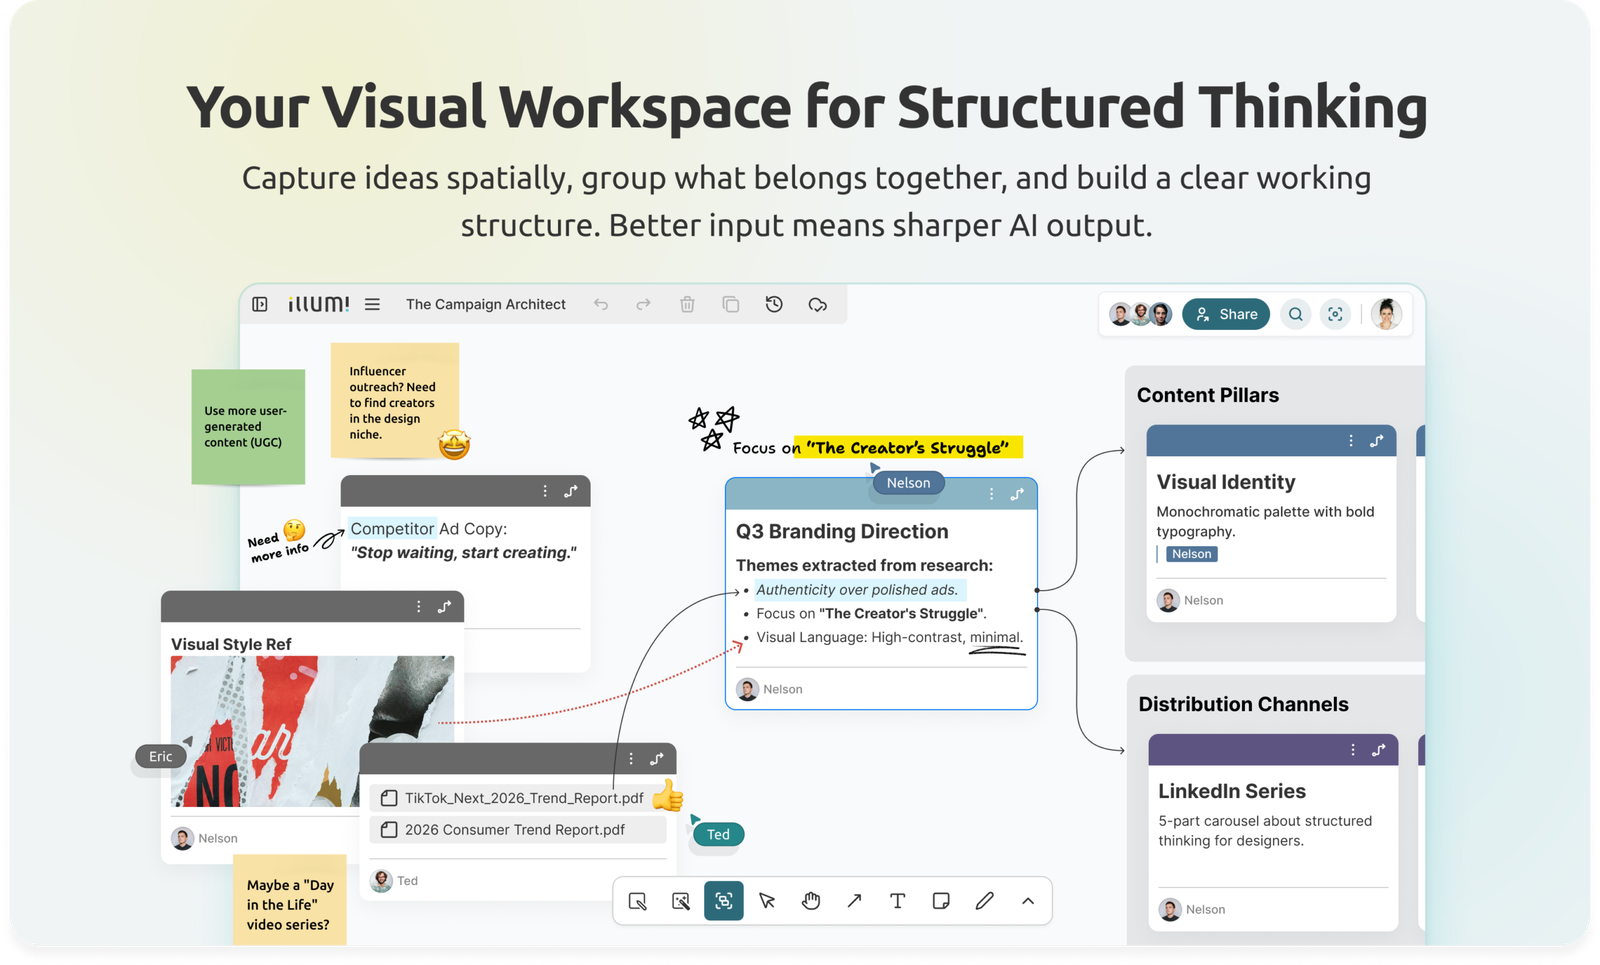Expand the Visual Identity card
This screenshot has width=1600, height=965.
(1377, 441)
